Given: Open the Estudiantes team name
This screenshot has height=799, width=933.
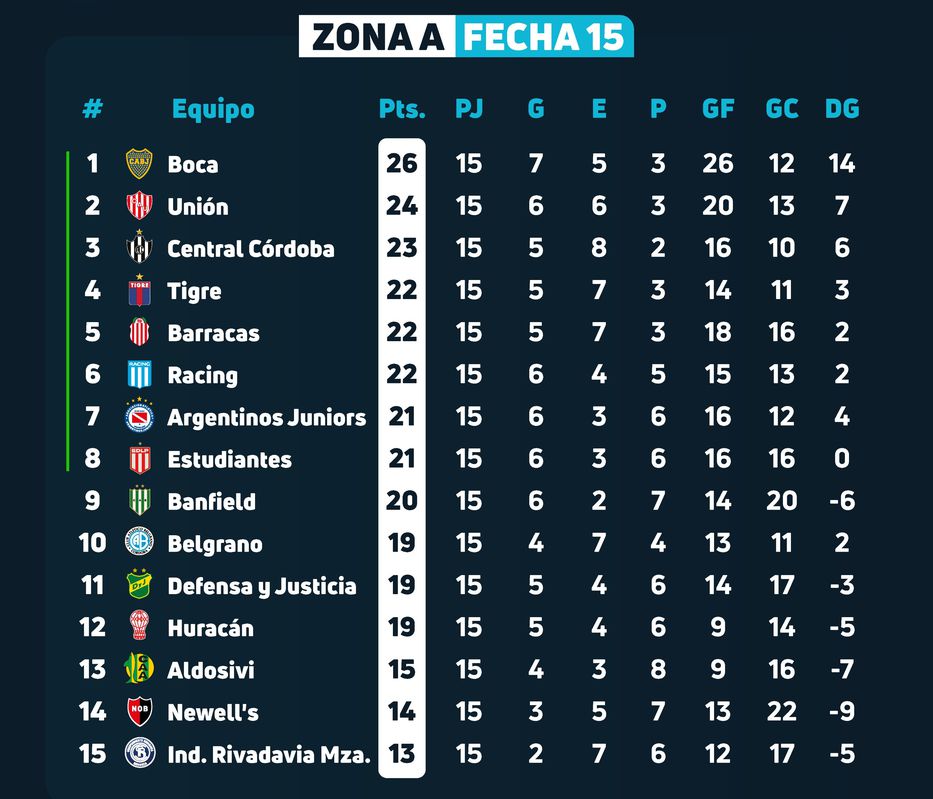Looking at the screenshot, I should coord(229,460).
